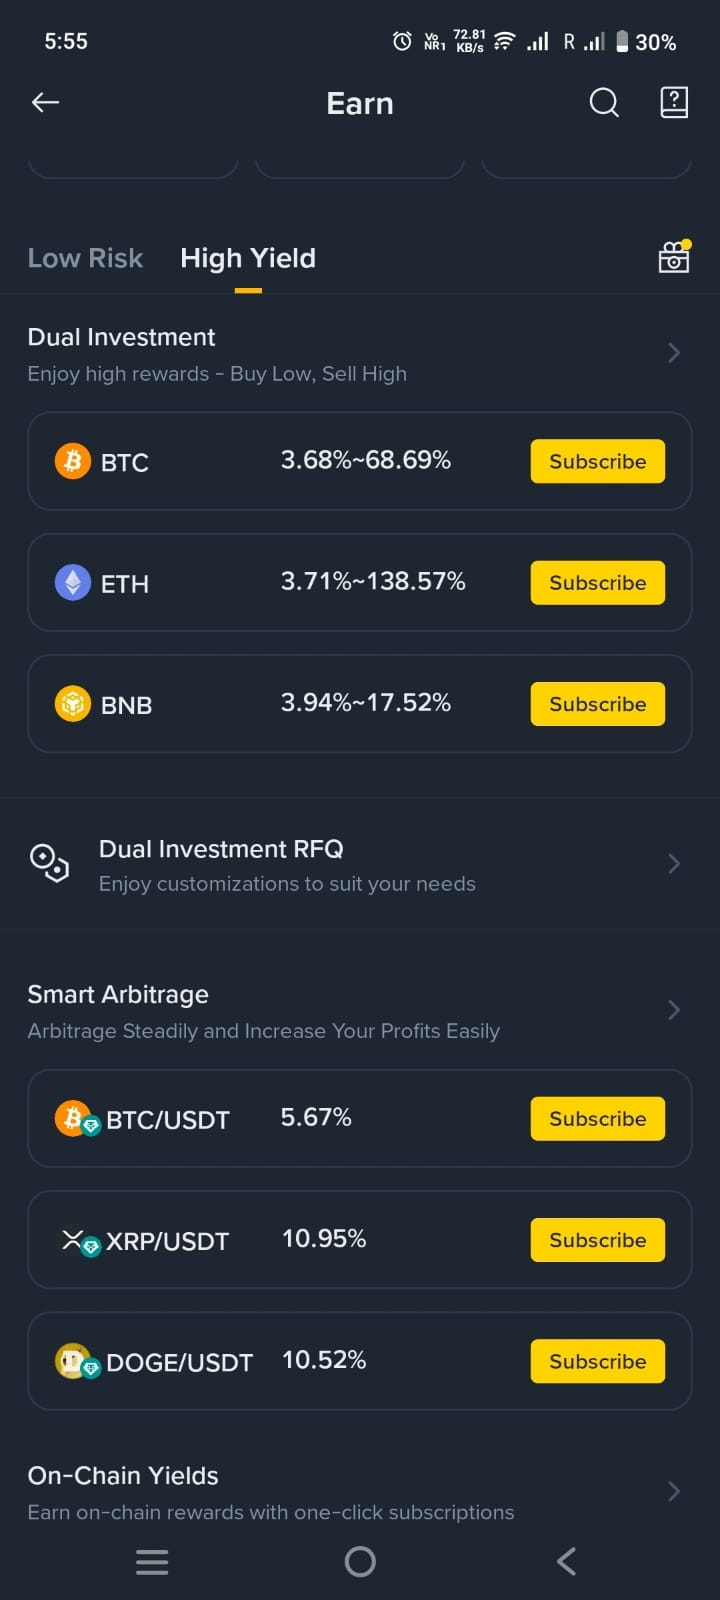Open the help guide icon

tap(674, 102)
